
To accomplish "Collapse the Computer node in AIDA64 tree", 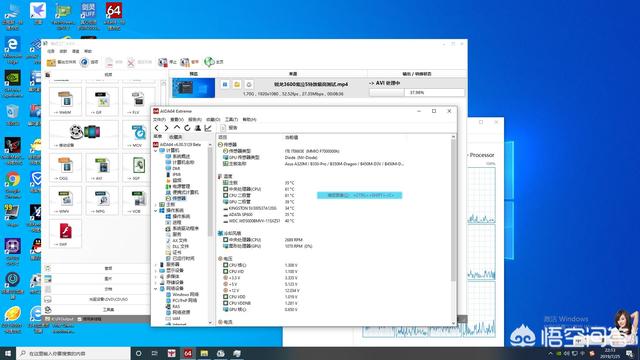I will pos(156,151).
